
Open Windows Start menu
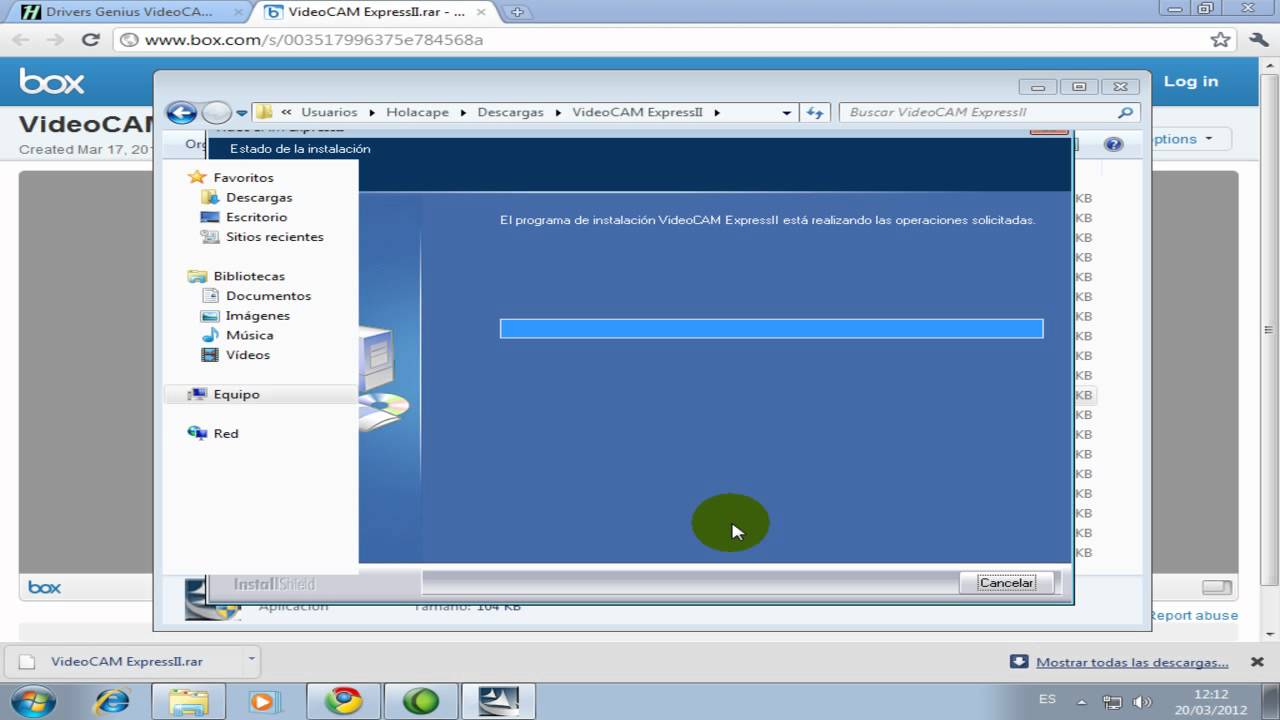33,701
